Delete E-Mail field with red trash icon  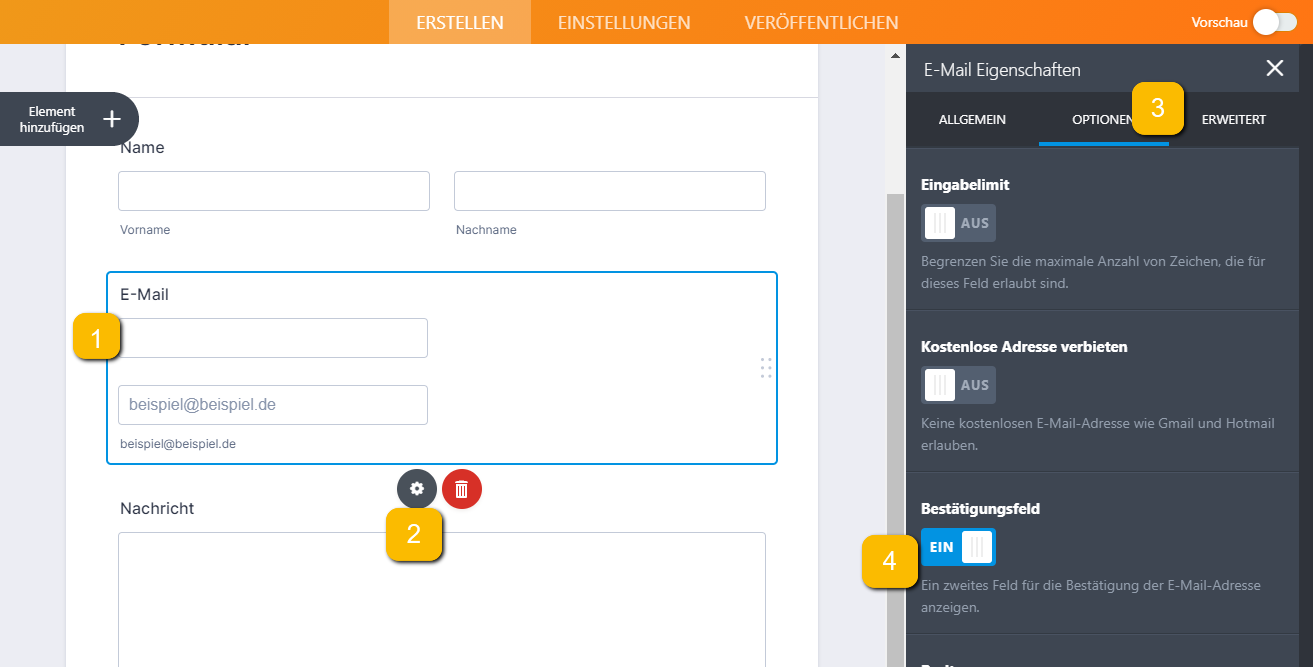point(461,489)
